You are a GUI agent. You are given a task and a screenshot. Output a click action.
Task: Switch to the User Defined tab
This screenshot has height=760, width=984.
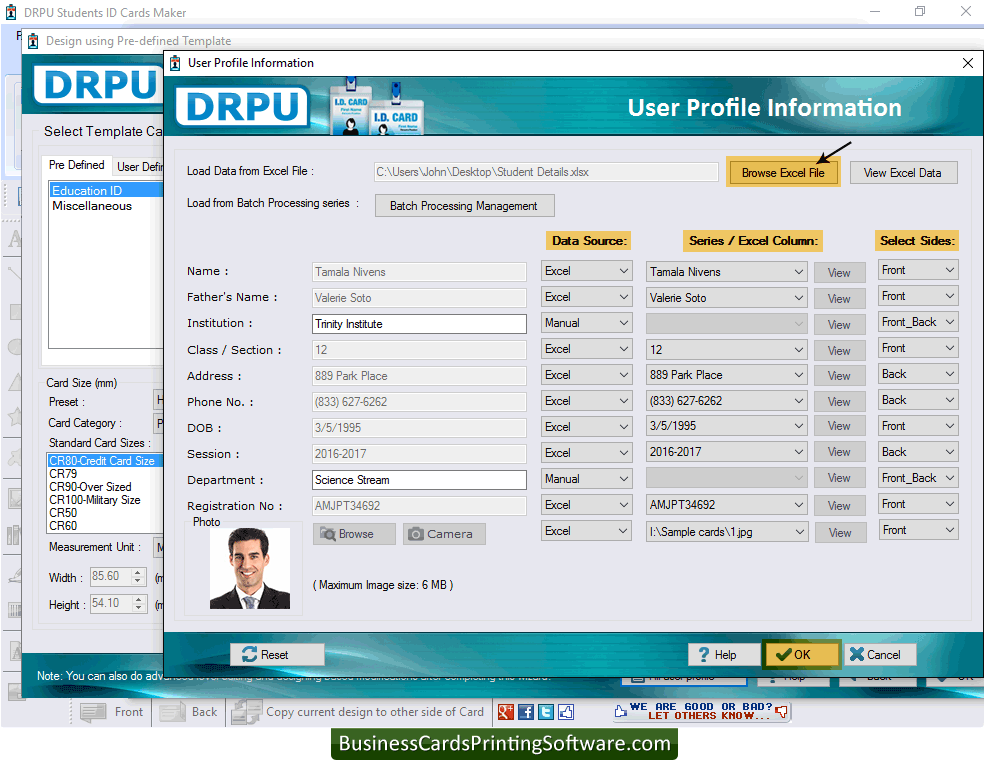coord(140,167)
